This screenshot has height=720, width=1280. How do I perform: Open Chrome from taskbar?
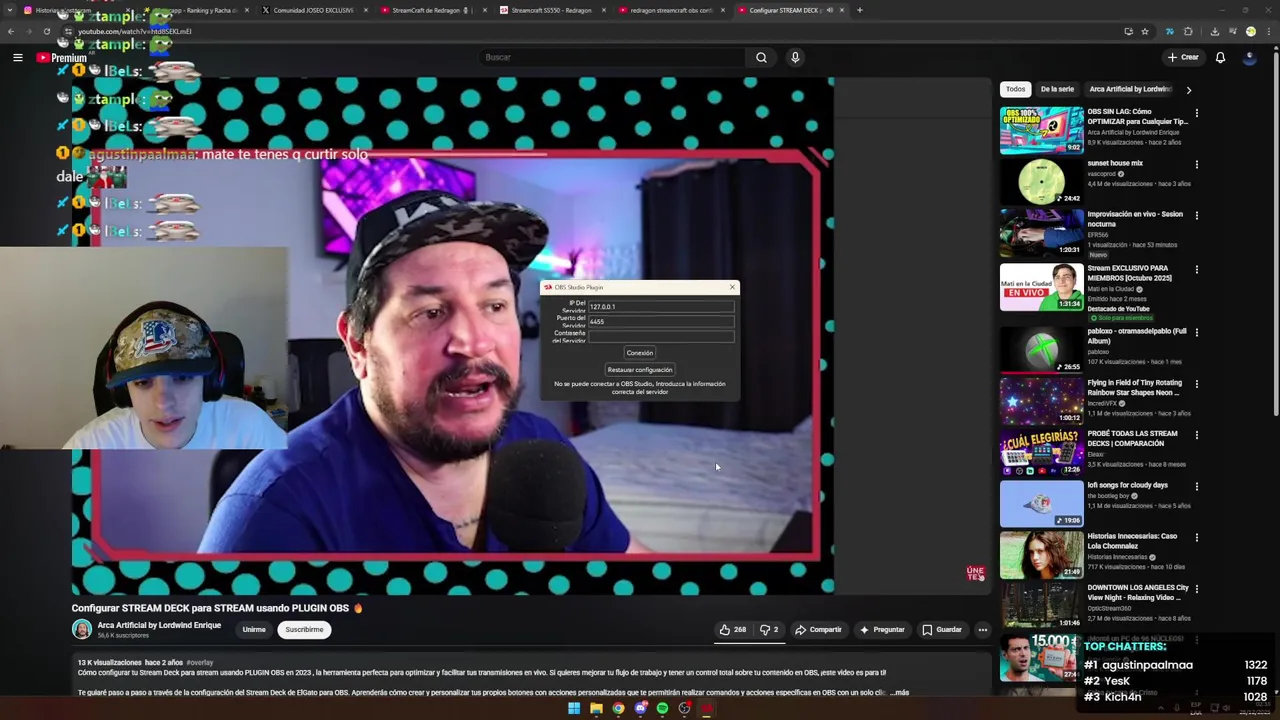click(618, 709)
